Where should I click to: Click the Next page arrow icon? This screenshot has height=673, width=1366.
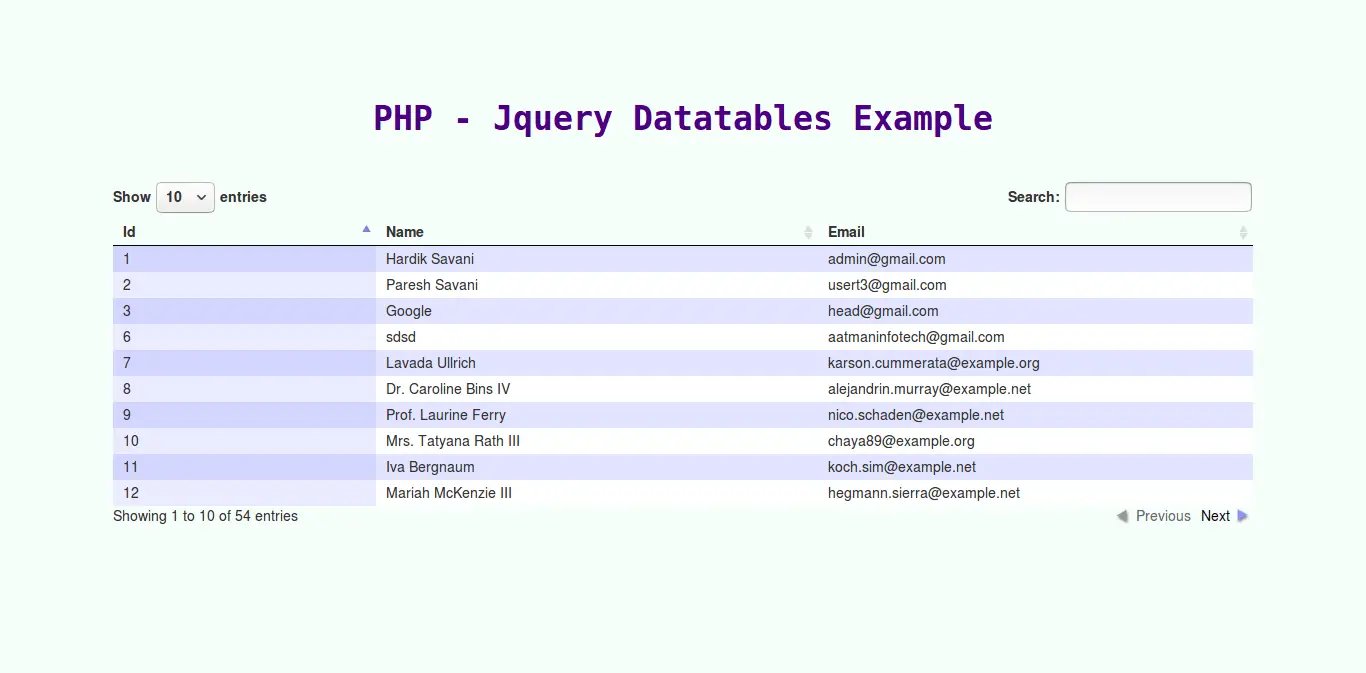tap(1243, 516)
